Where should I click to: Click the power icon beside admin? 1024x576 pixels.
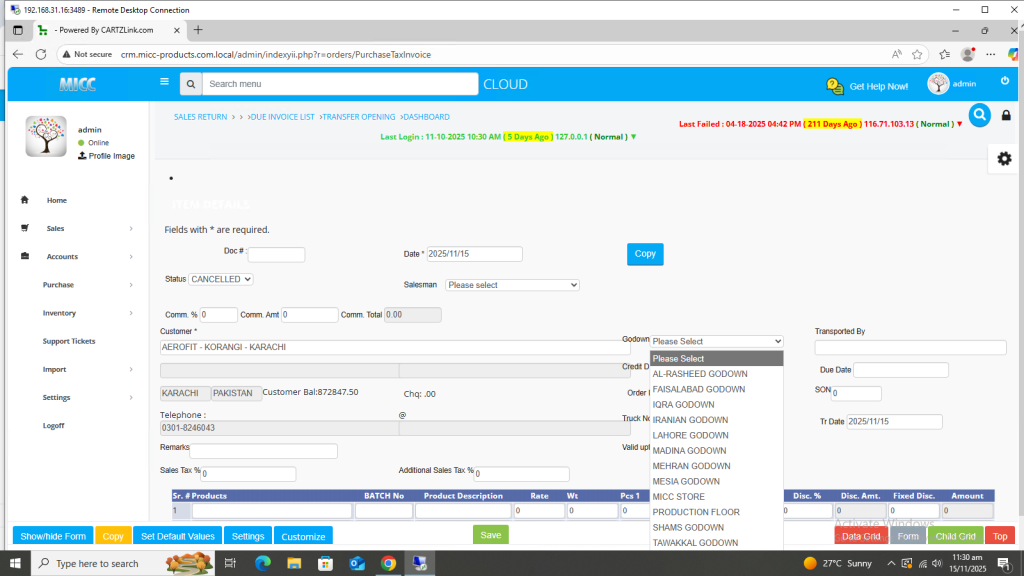1005,81
